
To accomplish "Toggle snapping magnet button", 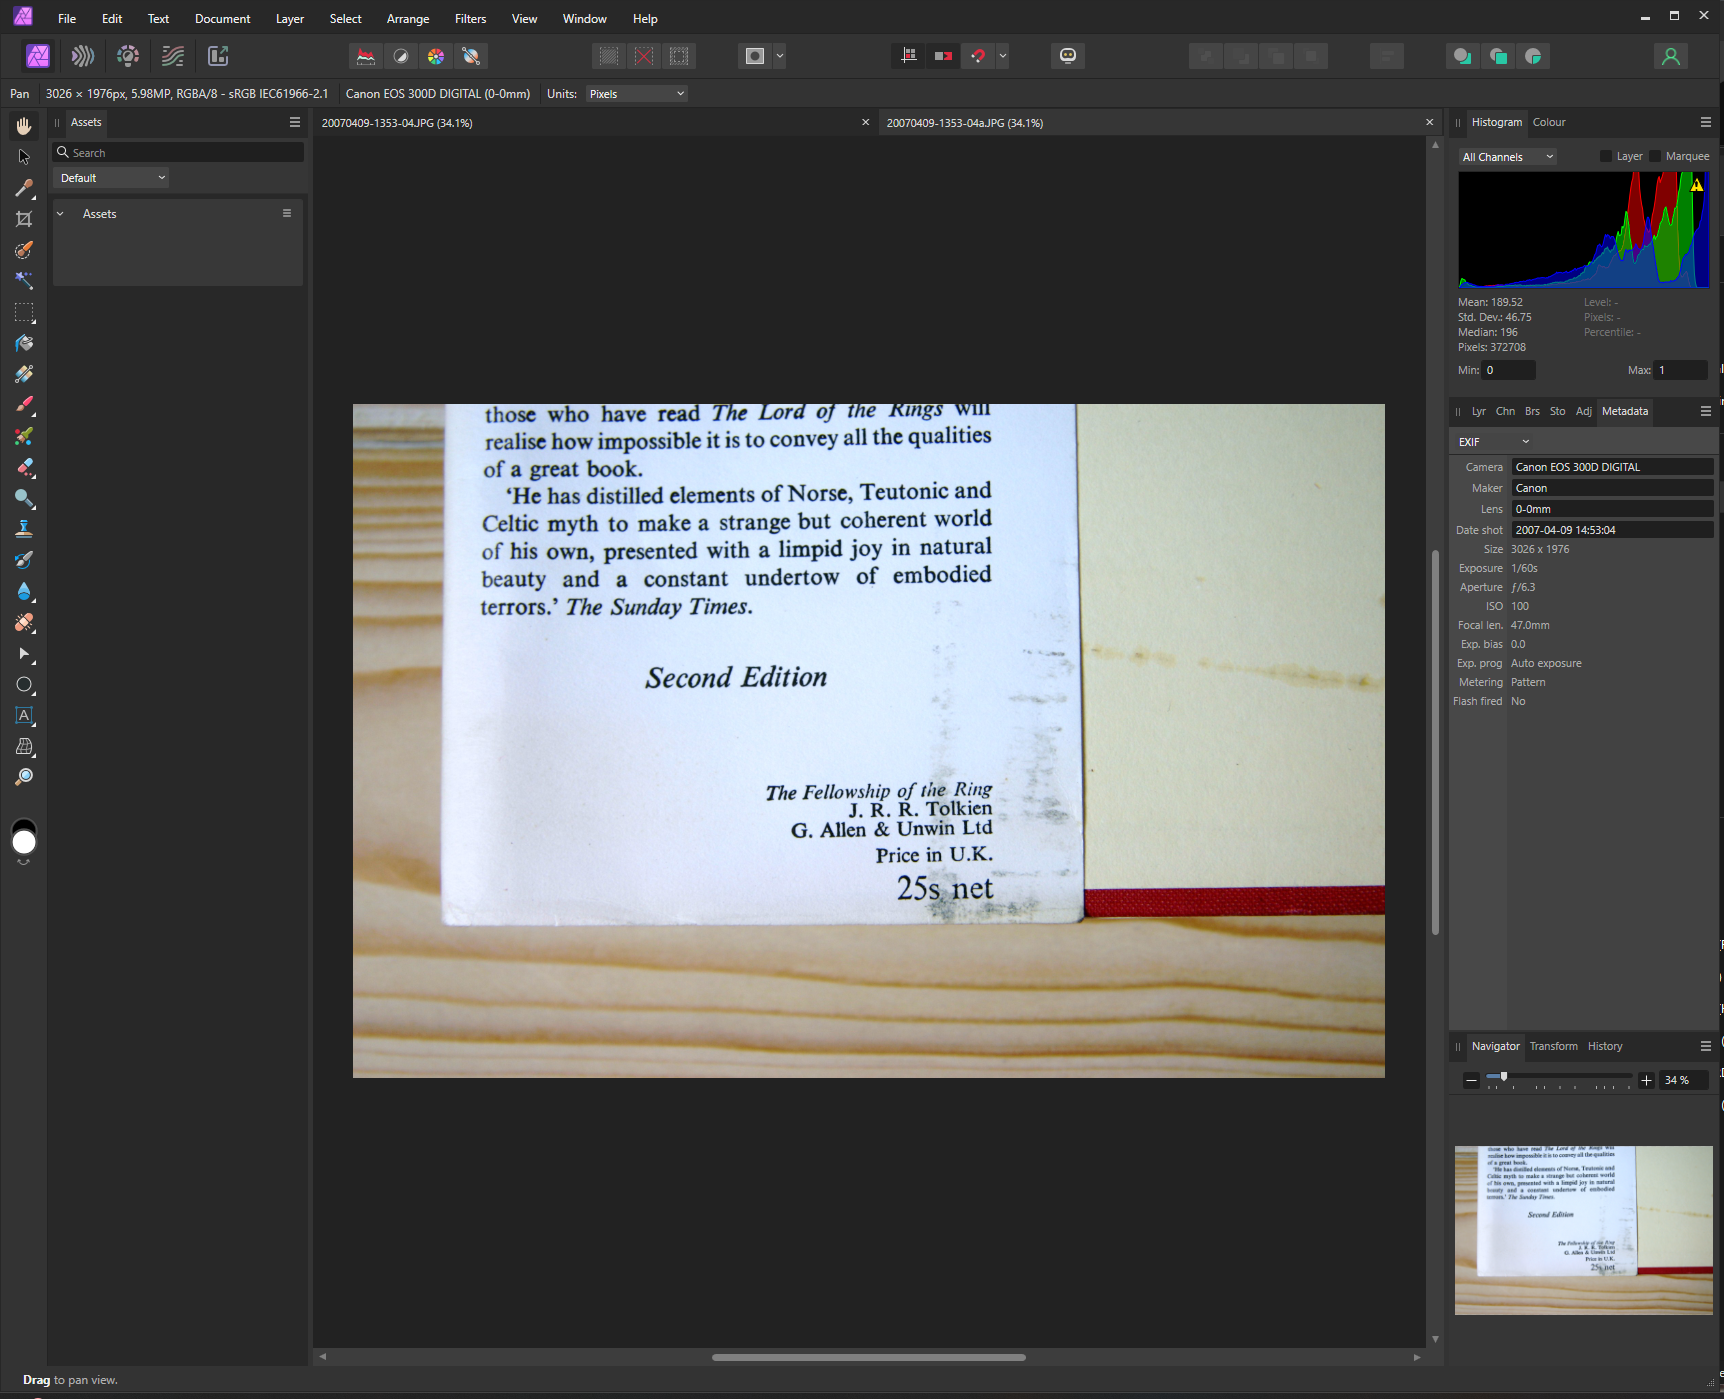I will 978,56.
